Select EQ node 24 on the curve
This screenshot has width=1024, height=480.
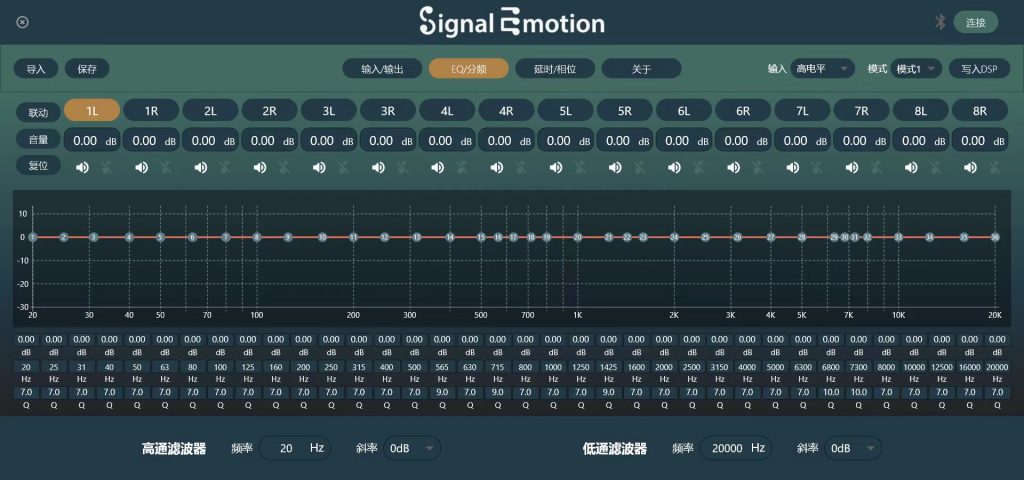674,238
